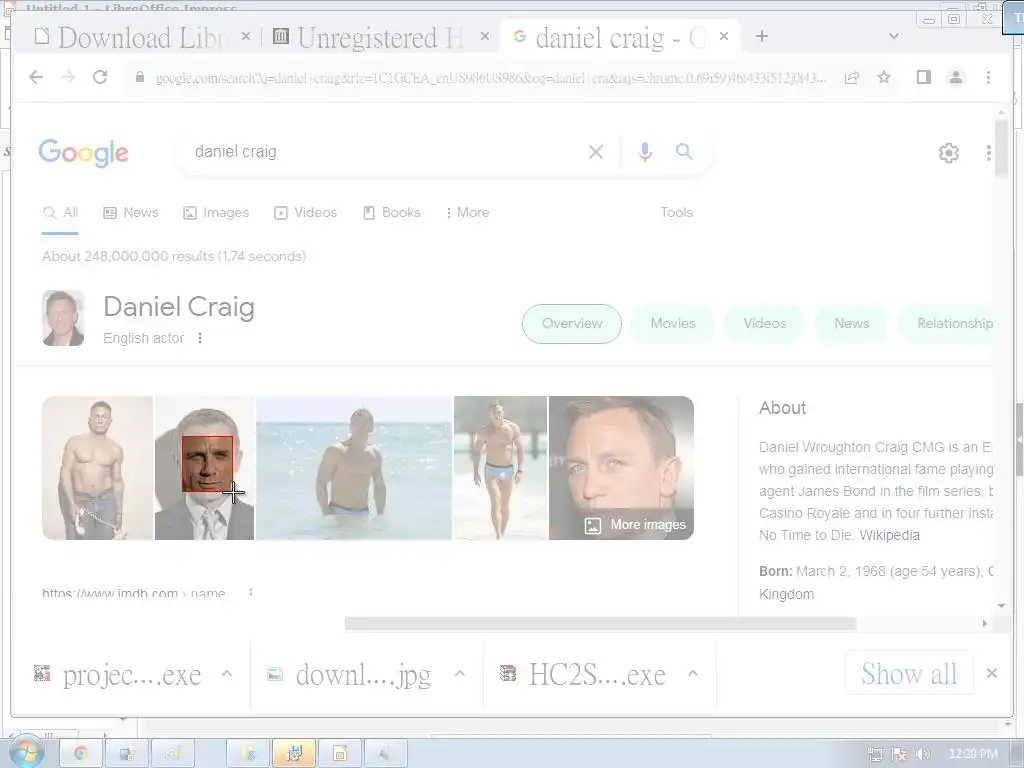Open the beach walking photo
The height and width of the screenshot is (768, 1024).
[500, 468]
